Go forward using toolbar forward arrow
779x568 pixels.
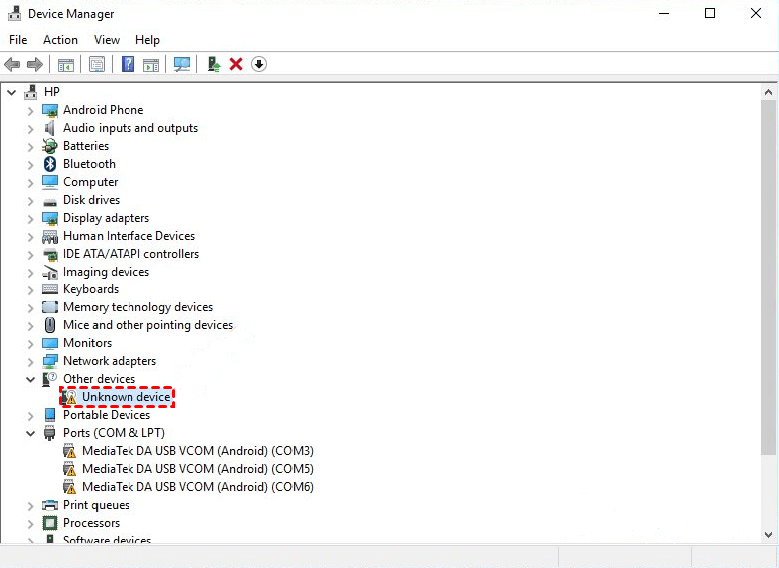coord(35,64)
